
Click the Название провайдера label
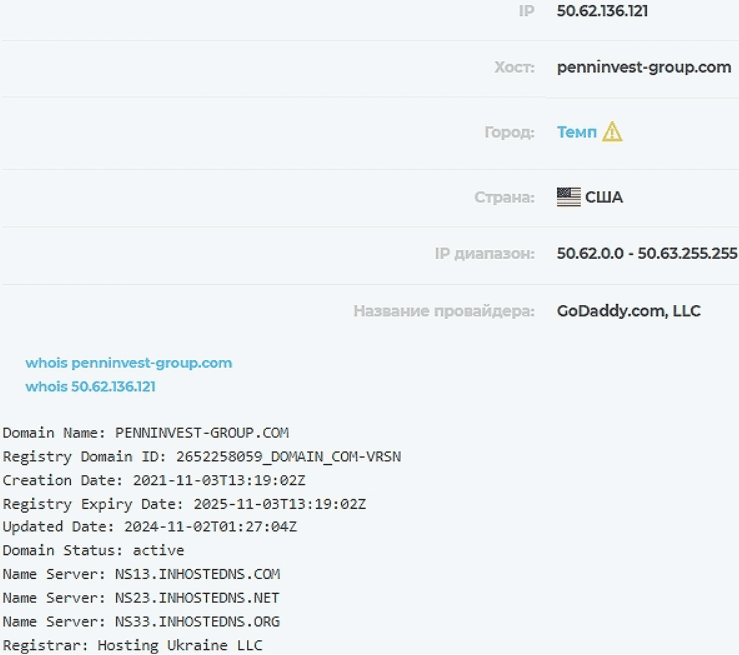(444, 311)
